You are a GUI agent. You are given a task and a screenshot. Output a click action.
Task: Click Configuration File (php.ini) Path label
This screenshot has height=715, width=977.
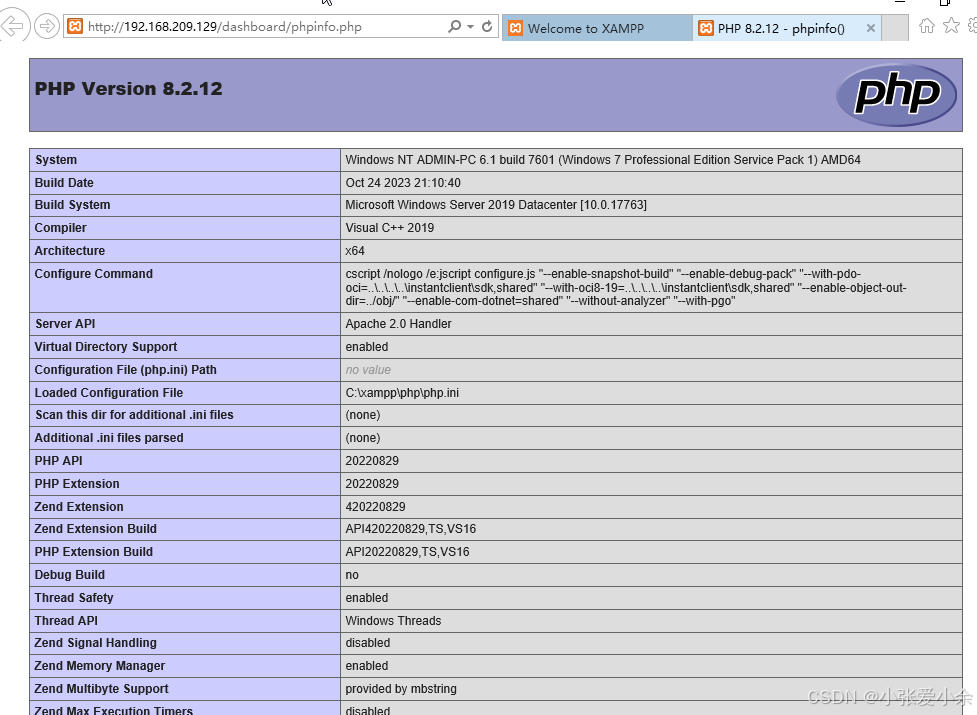[126, 369]
